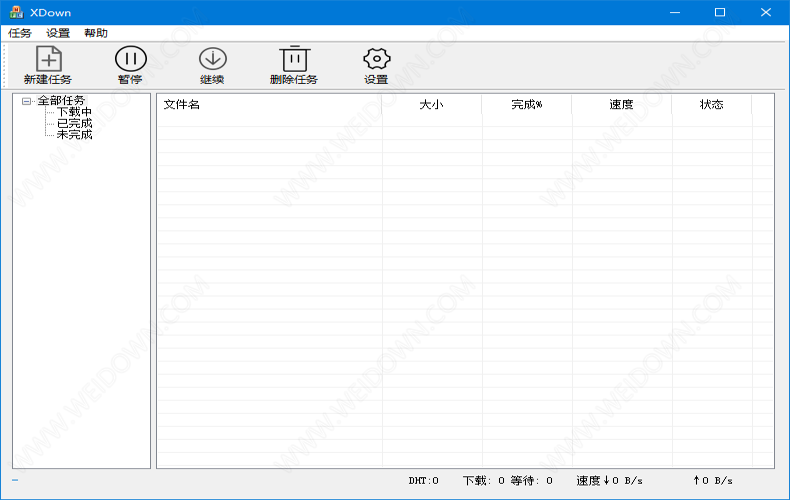This screenshot has height=500, width=790.
Task: Pause downloads with the 暂停 icon
Action: (130, 59)
